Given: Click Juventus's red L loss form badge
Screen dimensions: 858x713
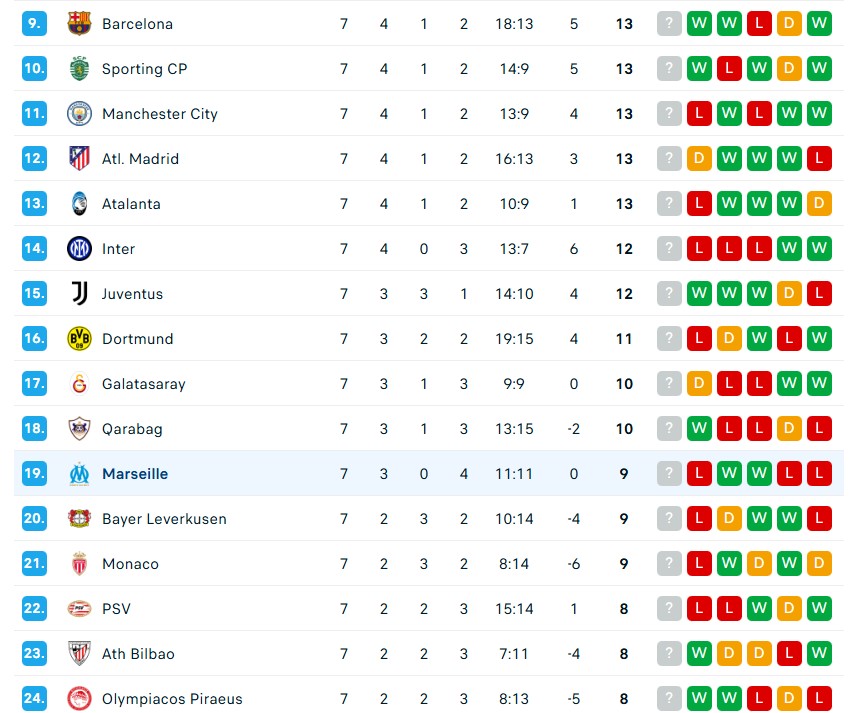Looking at the screenshot, I should click(819, 294).
